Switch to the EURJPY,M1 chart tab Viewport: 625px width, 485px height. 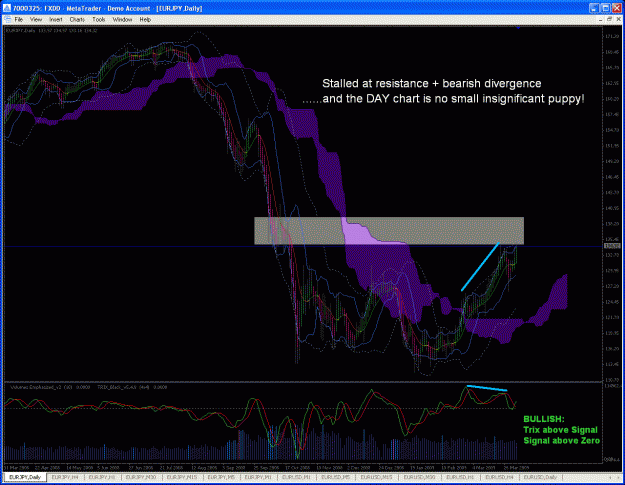tap(258, 477)
